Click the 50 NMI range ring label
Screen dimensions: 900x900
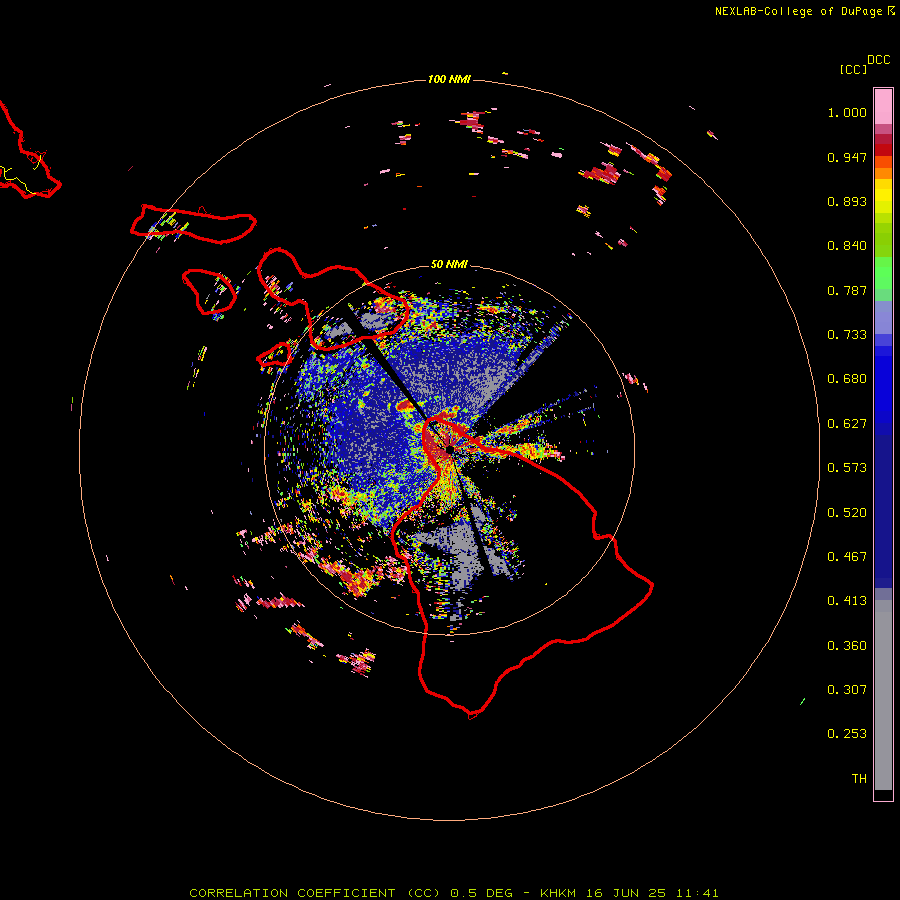[x=449, y=264]
